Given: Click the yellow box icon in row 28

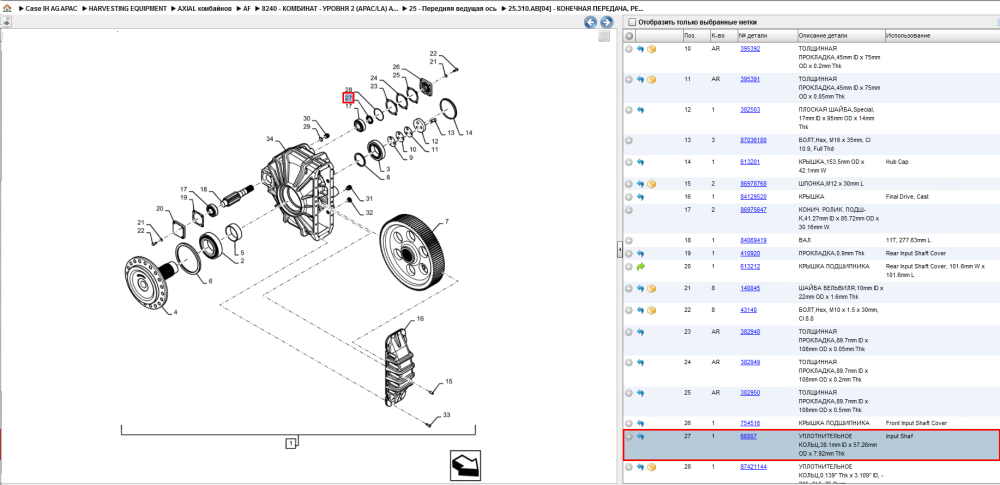Looking at the screenshot, I should click(652, 468).
